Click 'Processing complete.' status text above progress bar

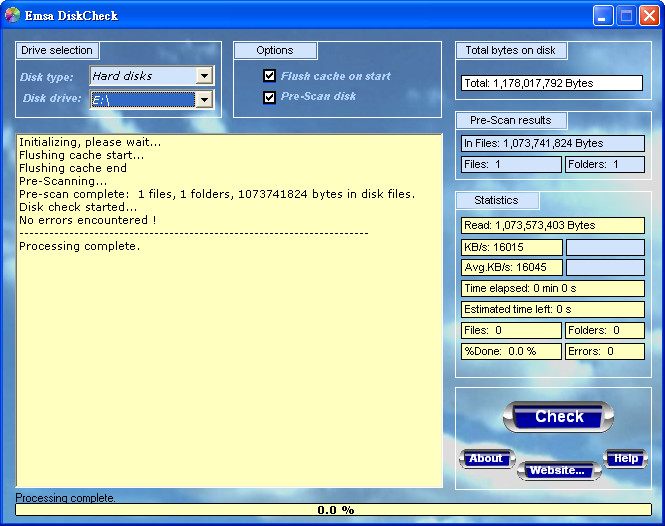65,498
